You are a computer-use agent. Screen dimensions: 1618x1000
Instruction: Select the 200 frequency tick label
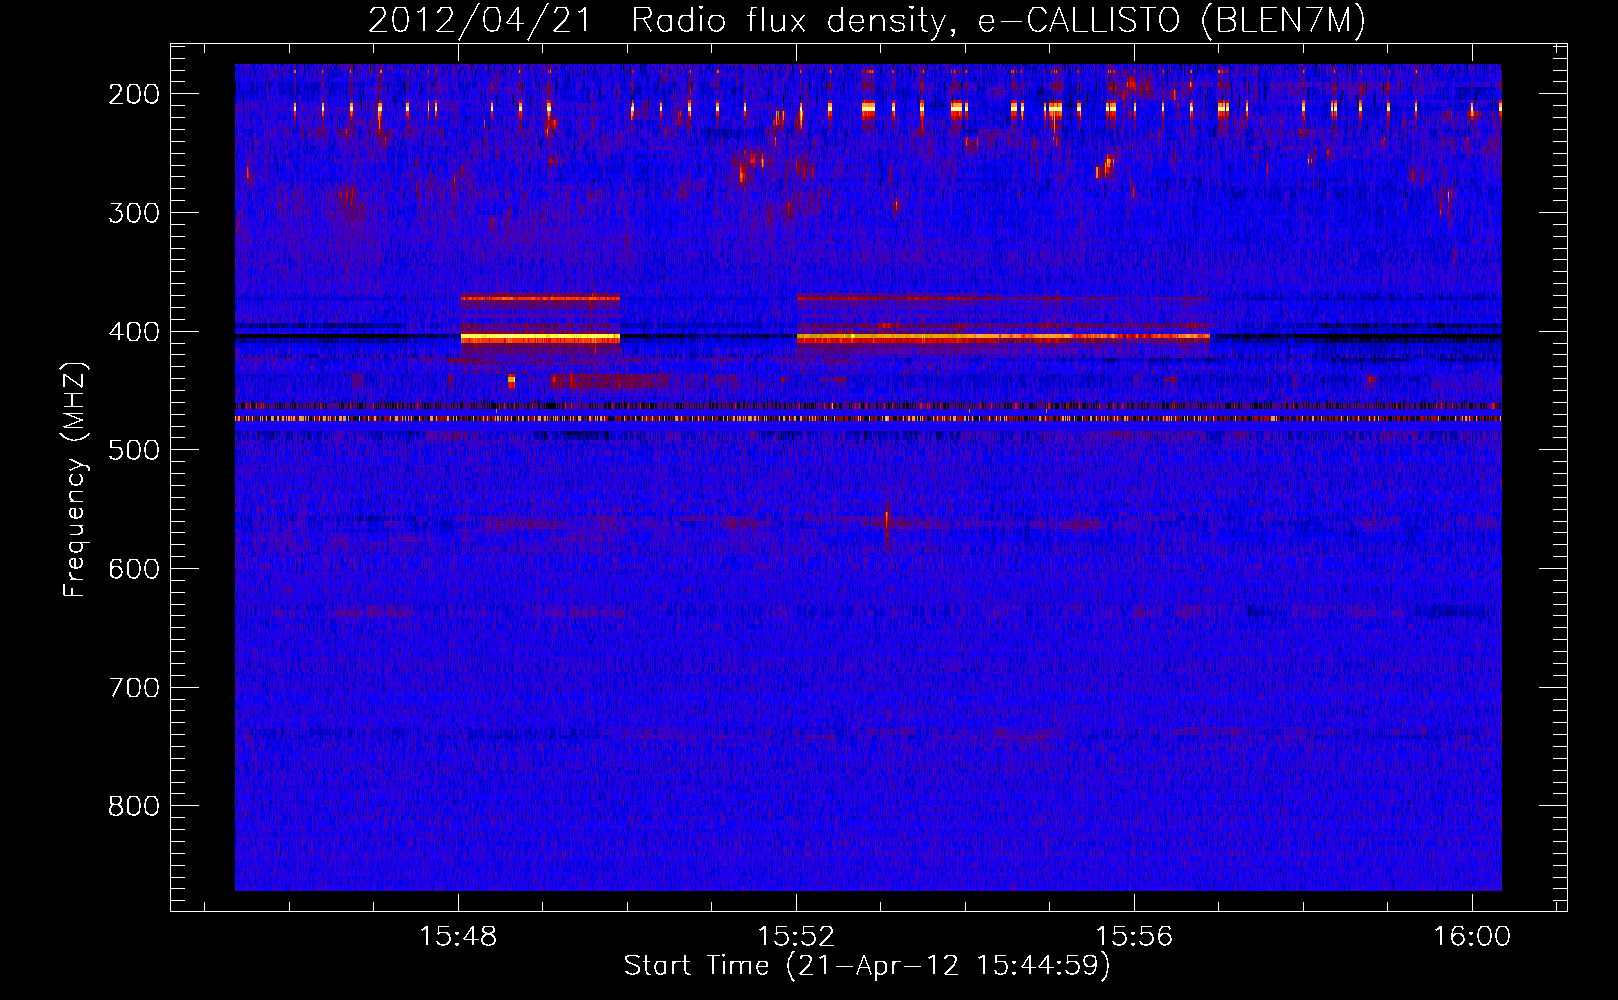click(133, 94)
